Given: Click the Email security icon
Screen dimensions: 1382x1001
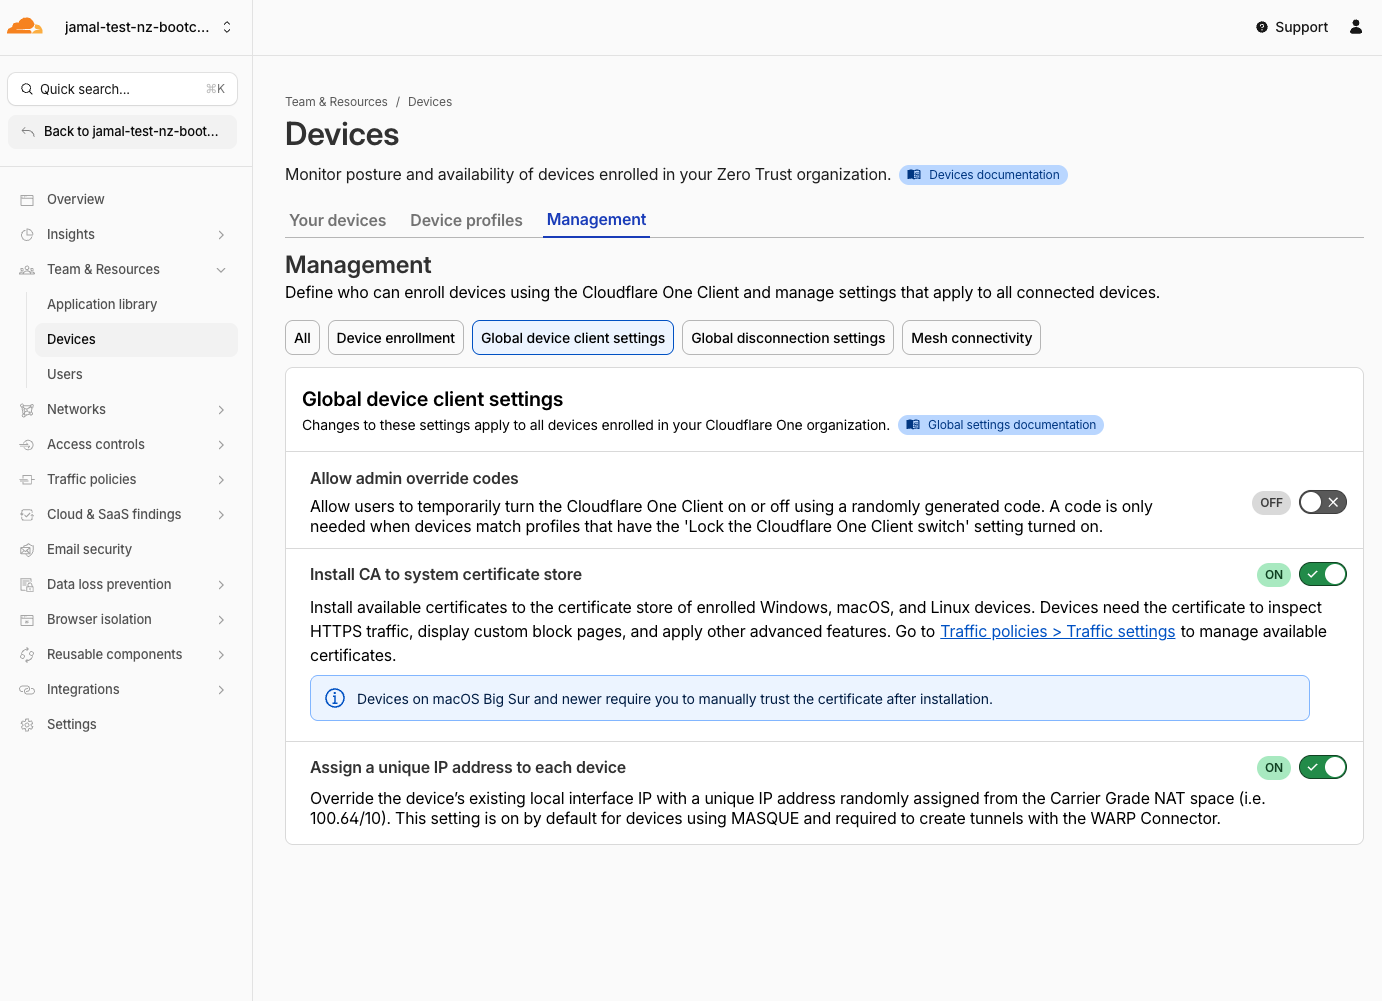Looking at the screenshot, I should pyautogui.click(x=27, y=550).
